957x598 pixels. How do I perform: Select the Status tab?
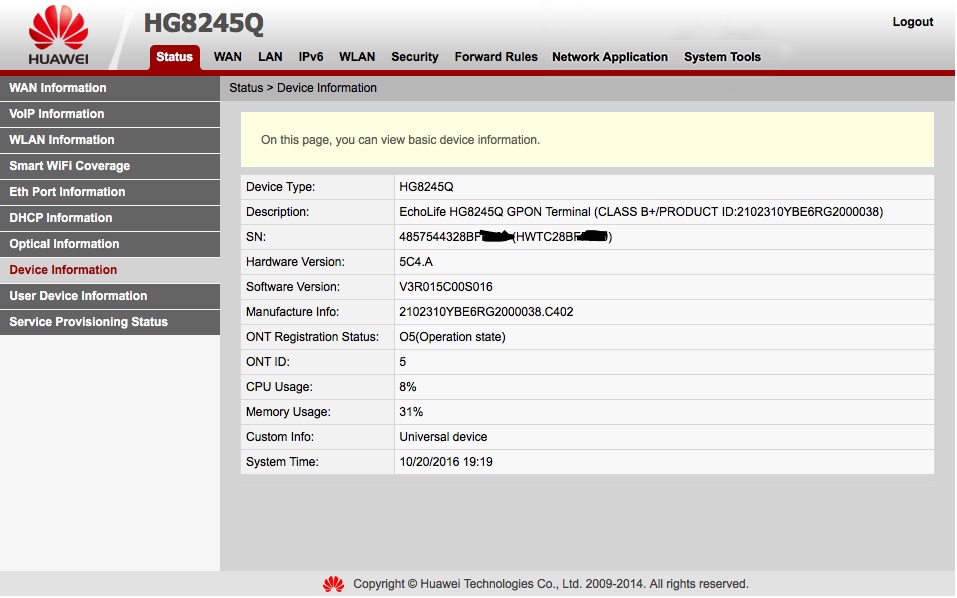(174, 57)
